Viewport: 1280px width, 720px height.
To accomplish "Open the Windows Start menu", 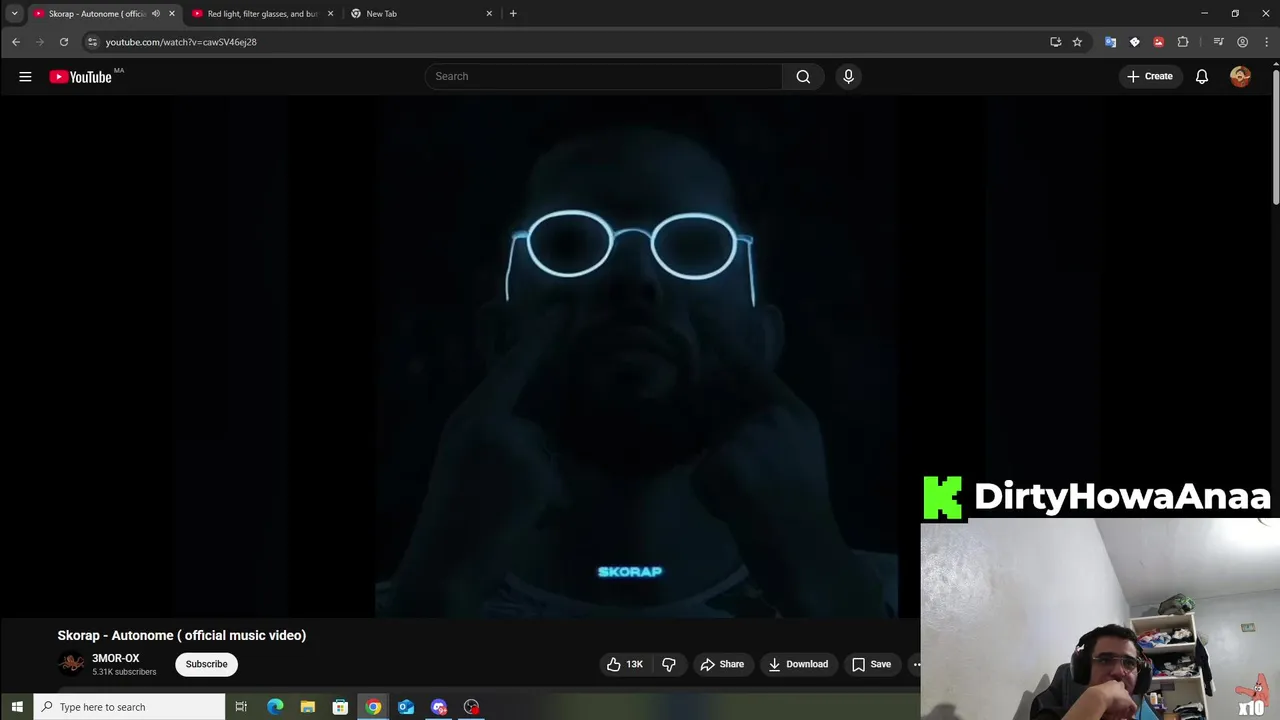I will coord(16,707).
